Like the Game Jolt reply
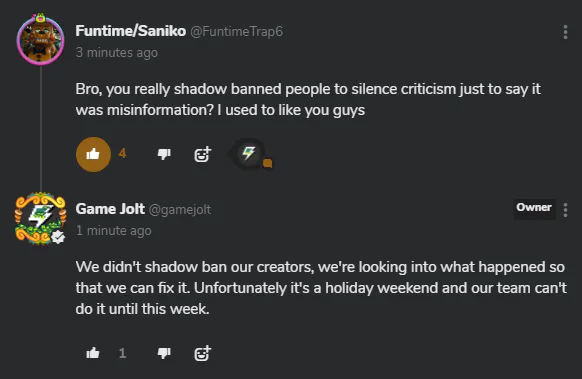Screen dimensions: 582x379 click(93, 353)
